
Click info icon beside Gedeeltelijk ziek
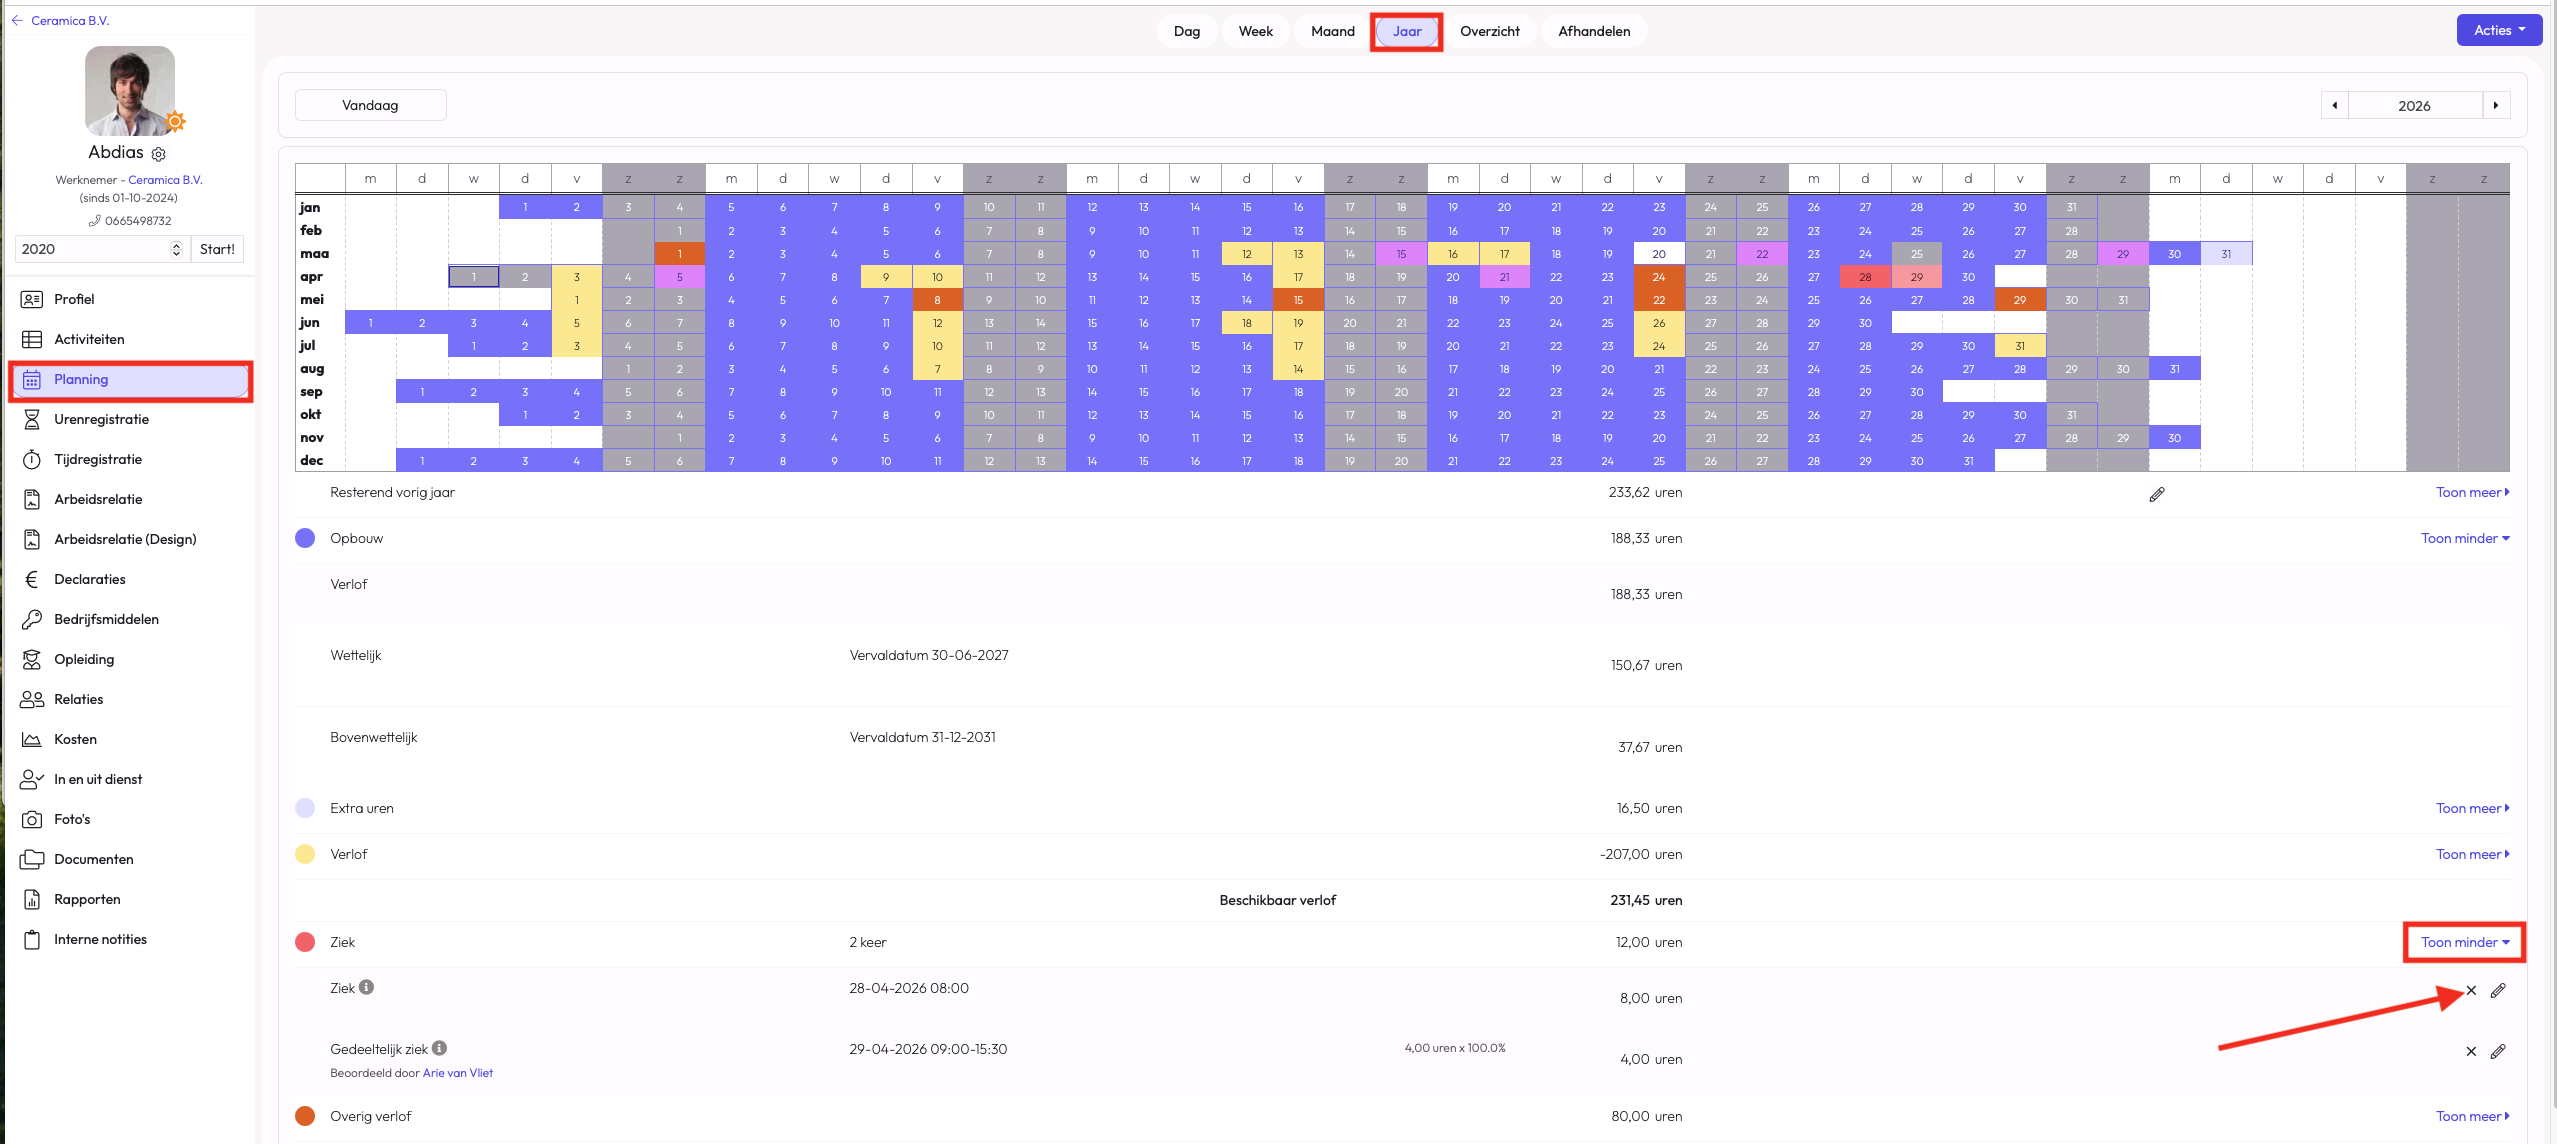439,1048
